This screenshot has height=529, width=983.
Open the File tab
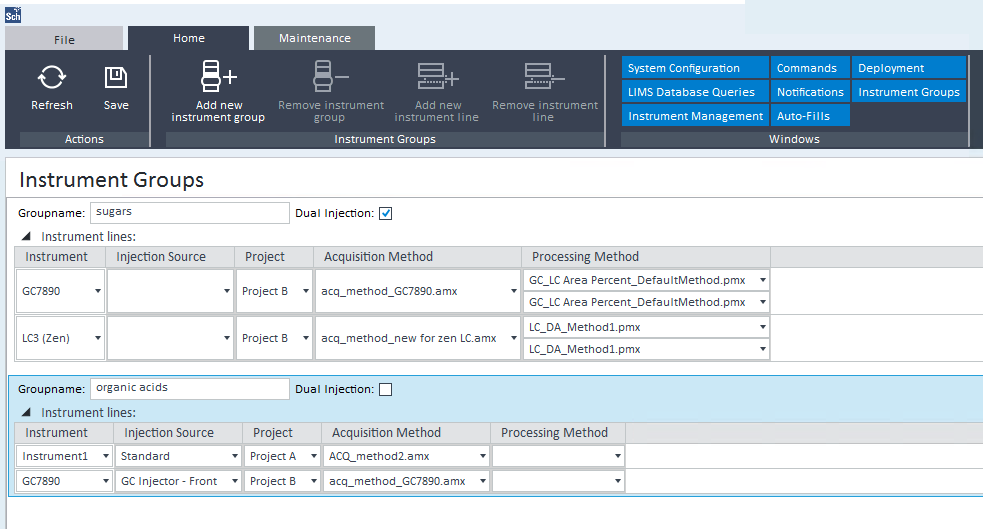64,40
